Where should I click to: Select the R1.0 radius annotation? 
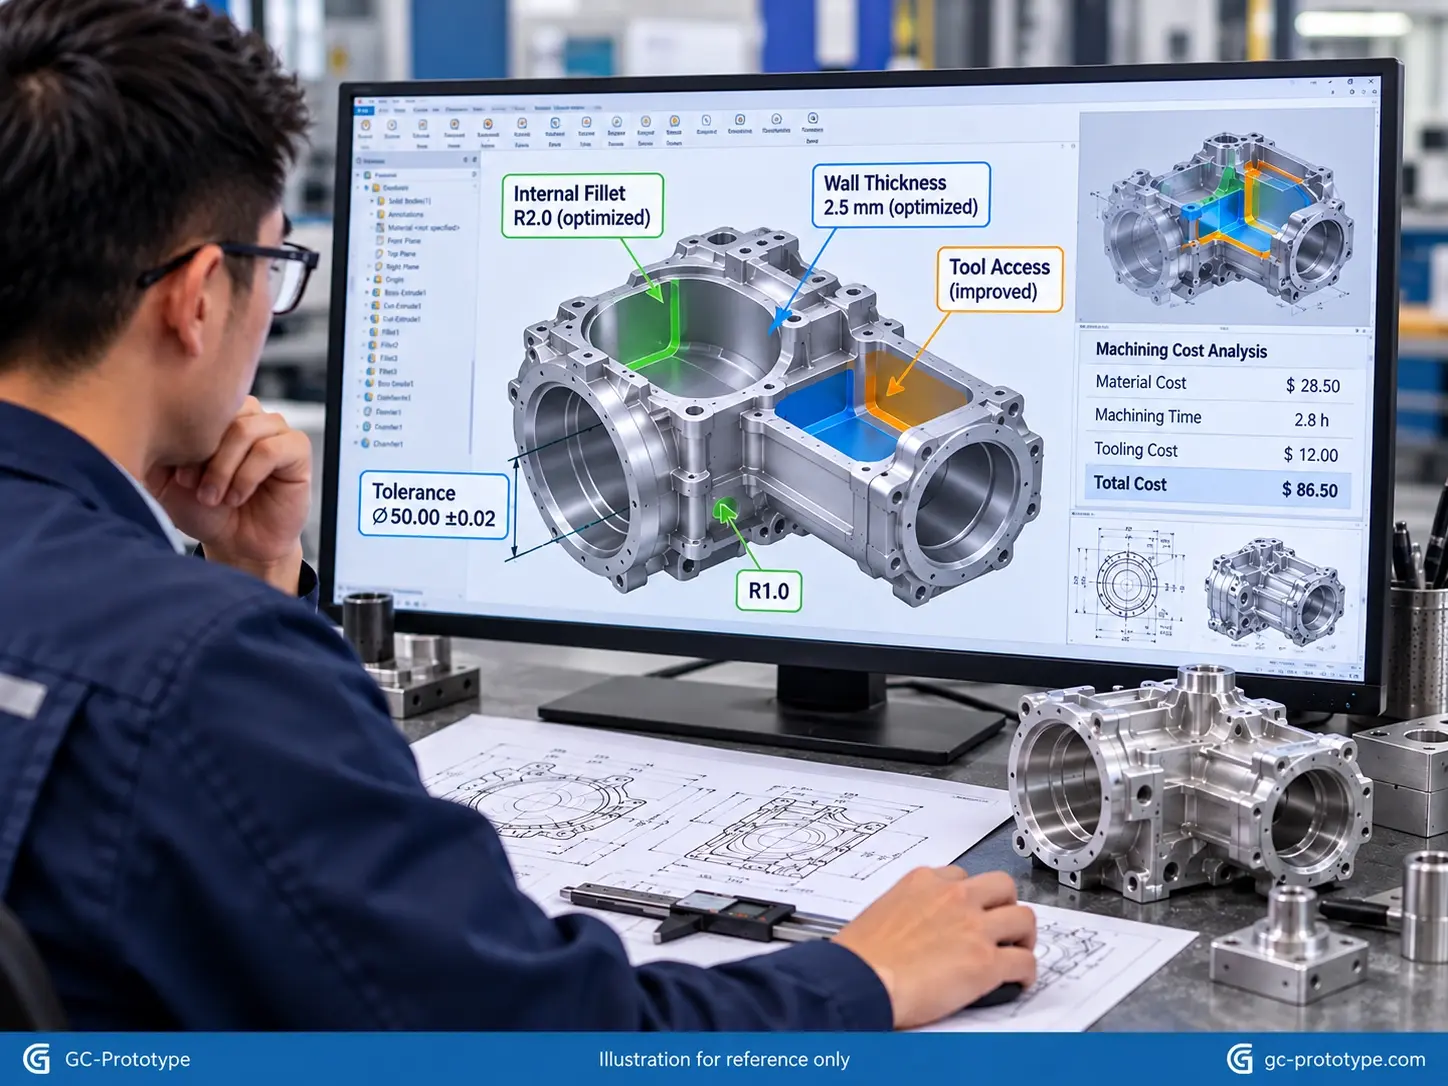(768, 591)
